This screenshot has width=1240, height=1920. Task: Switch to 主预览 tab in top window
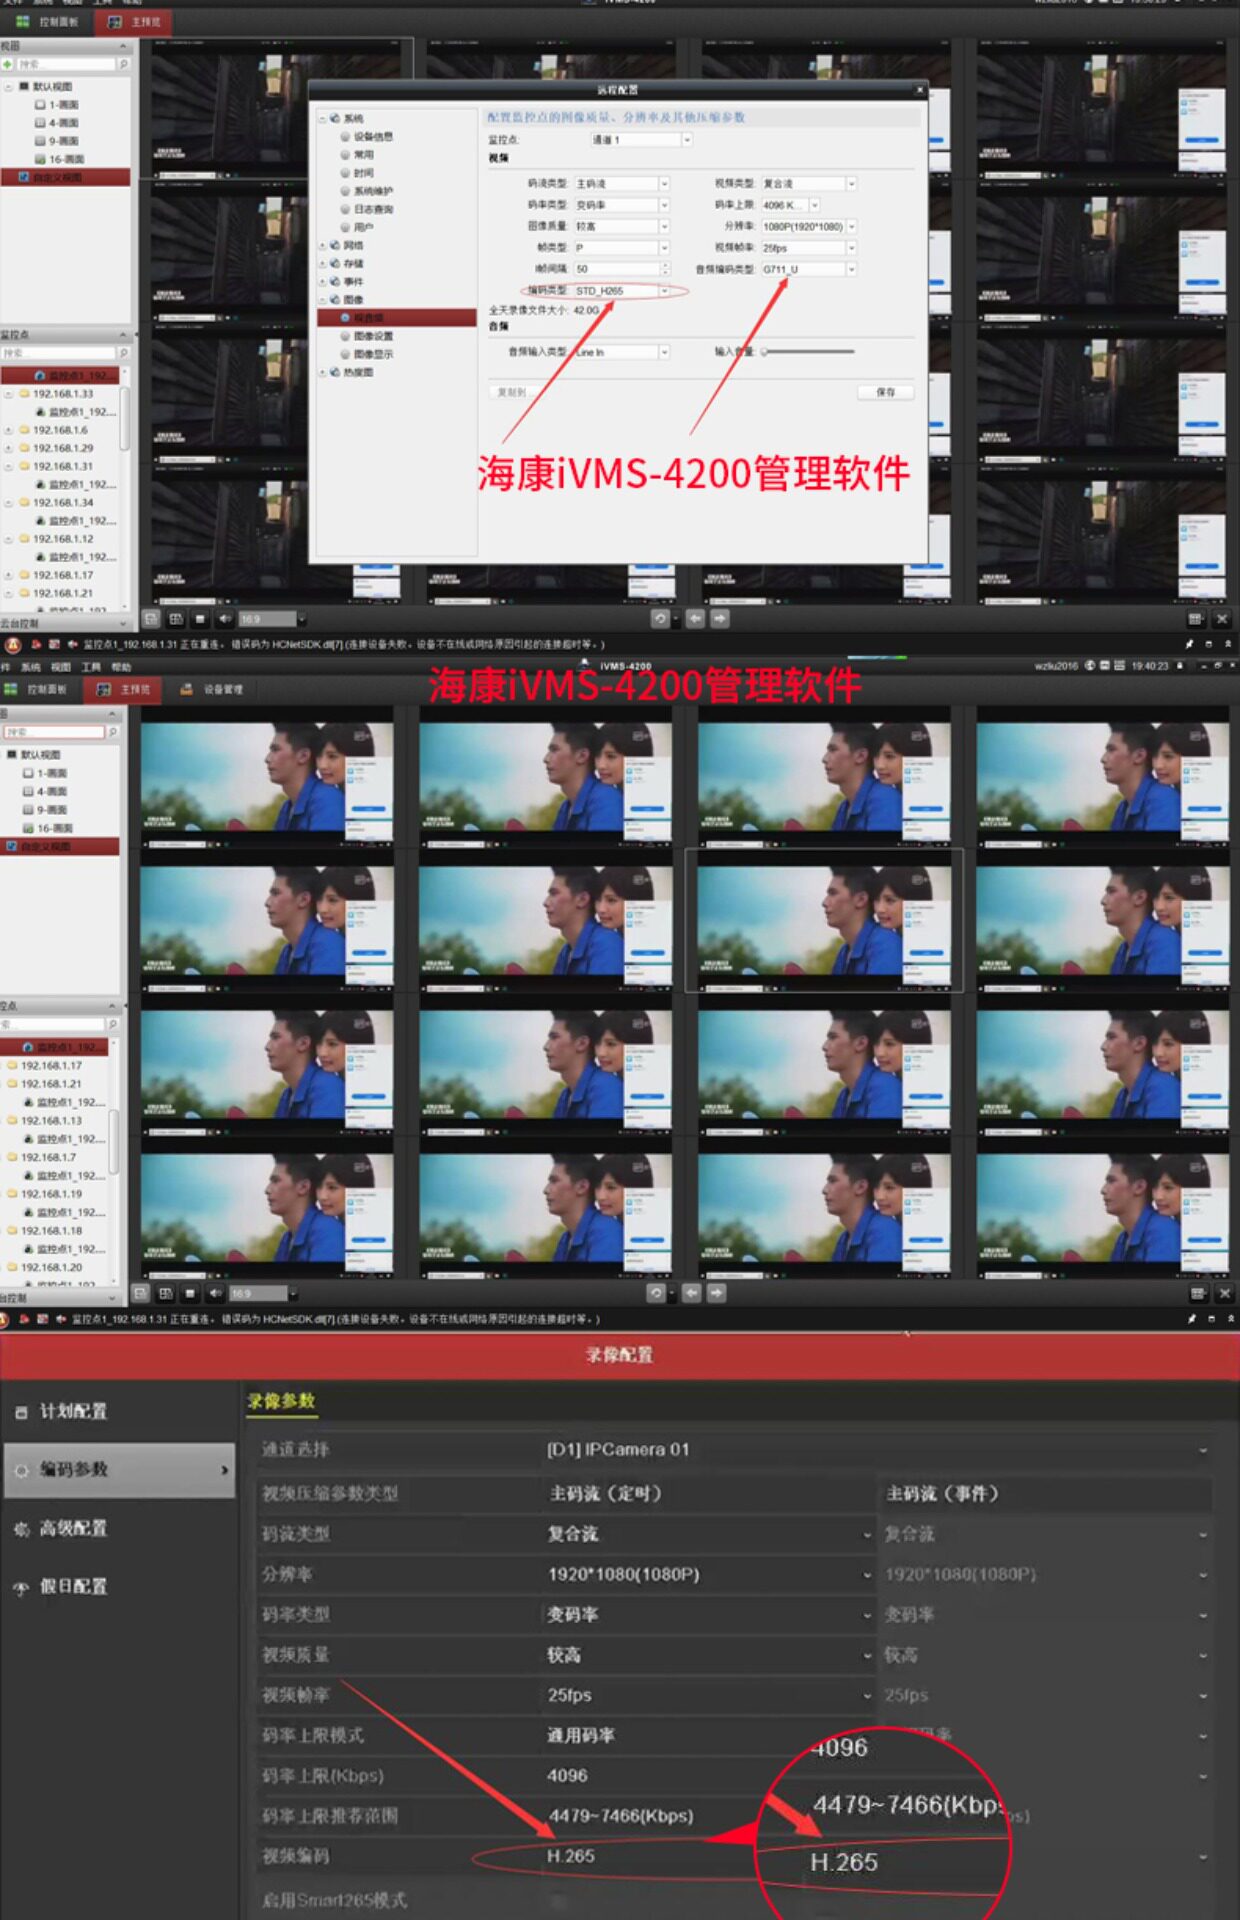[x=135, y=21]
